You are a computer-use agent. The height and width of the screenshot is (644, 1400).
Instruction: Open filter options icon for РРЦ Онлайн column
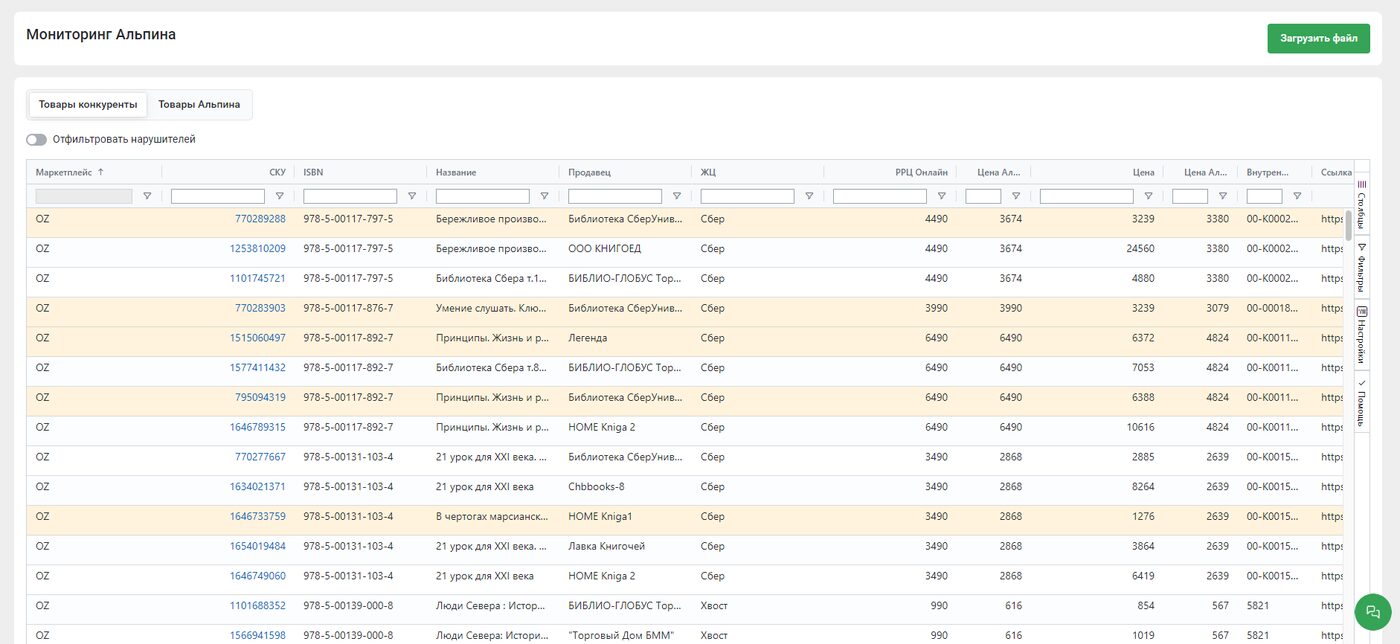pos(941,197)
